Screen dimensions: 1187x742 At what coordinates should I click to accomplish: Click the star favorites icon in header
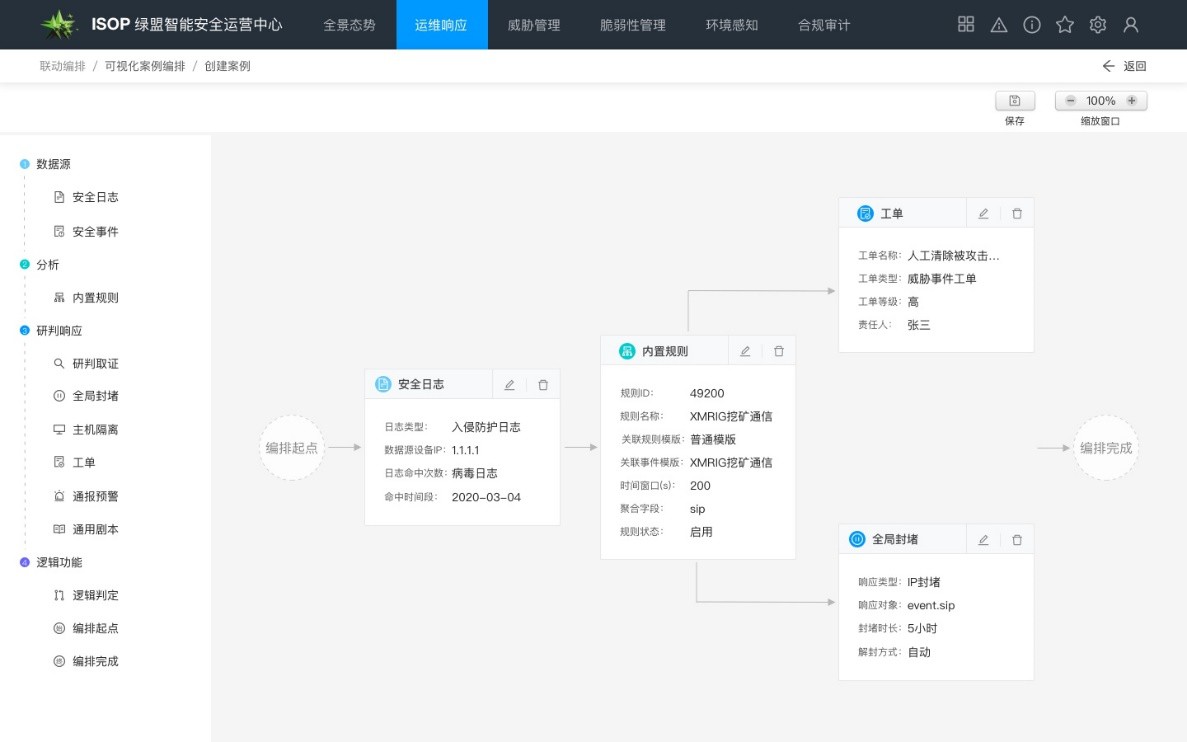[x=1064, y=25]
